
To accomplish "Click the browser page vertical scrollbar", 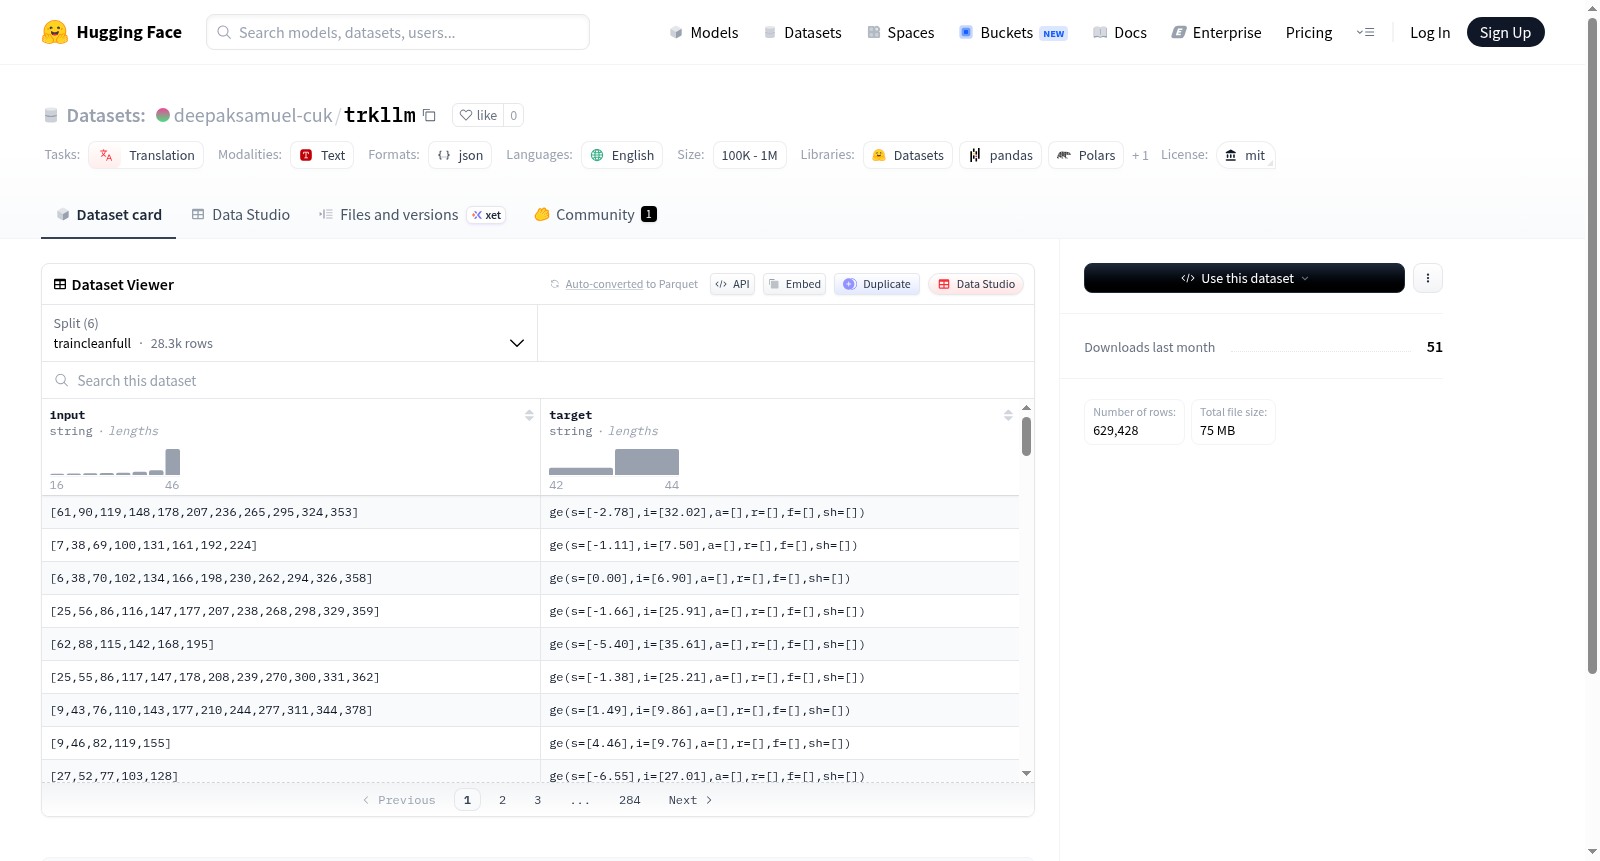I will pos(1592,345).
